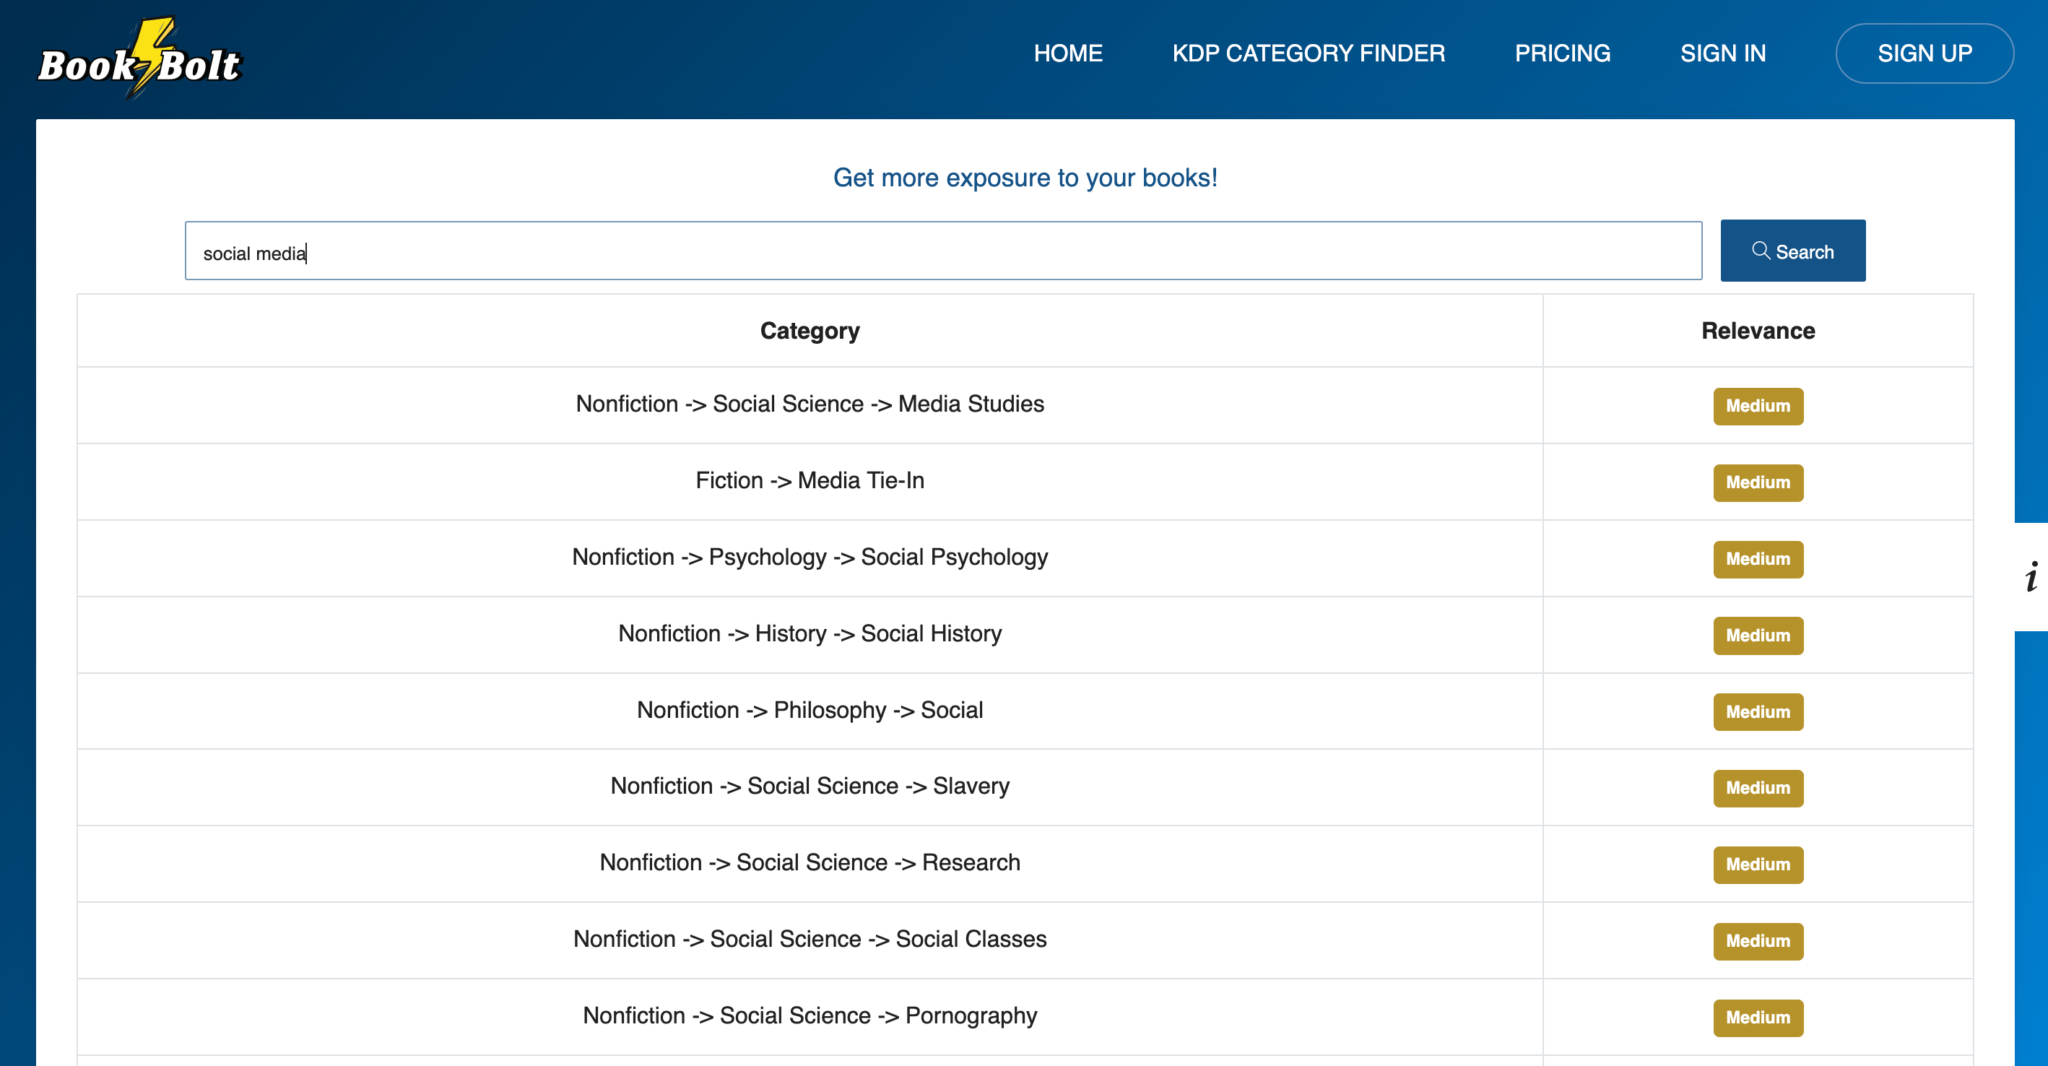Click the Category column header
Screen dimensions: 2048x1066
[809, 331]
